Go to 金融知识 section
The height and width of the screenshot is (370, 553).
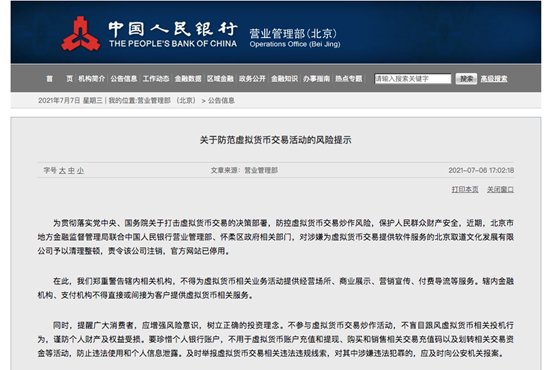284,79
